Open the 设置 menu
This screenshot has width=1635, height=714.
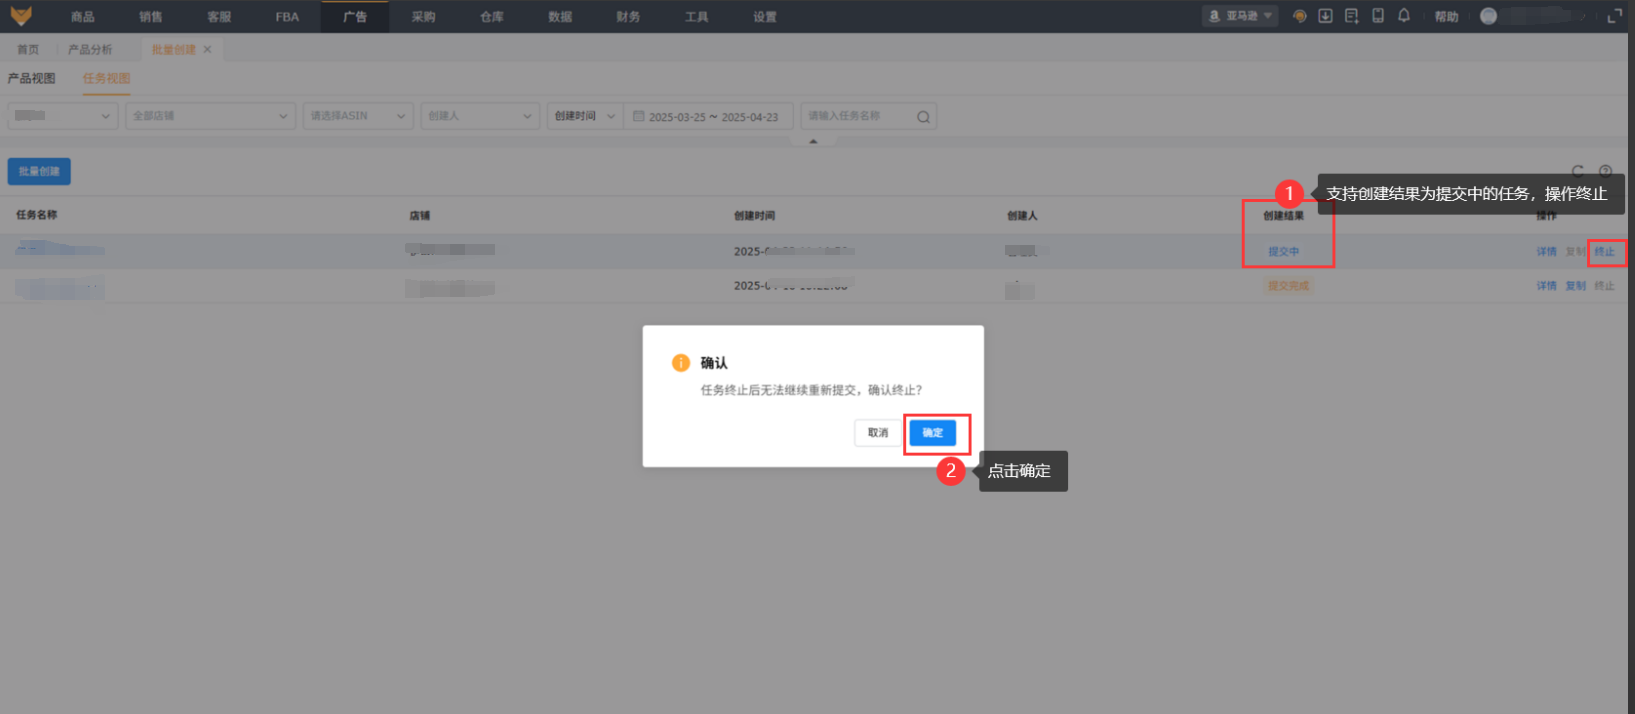[765, 17]
